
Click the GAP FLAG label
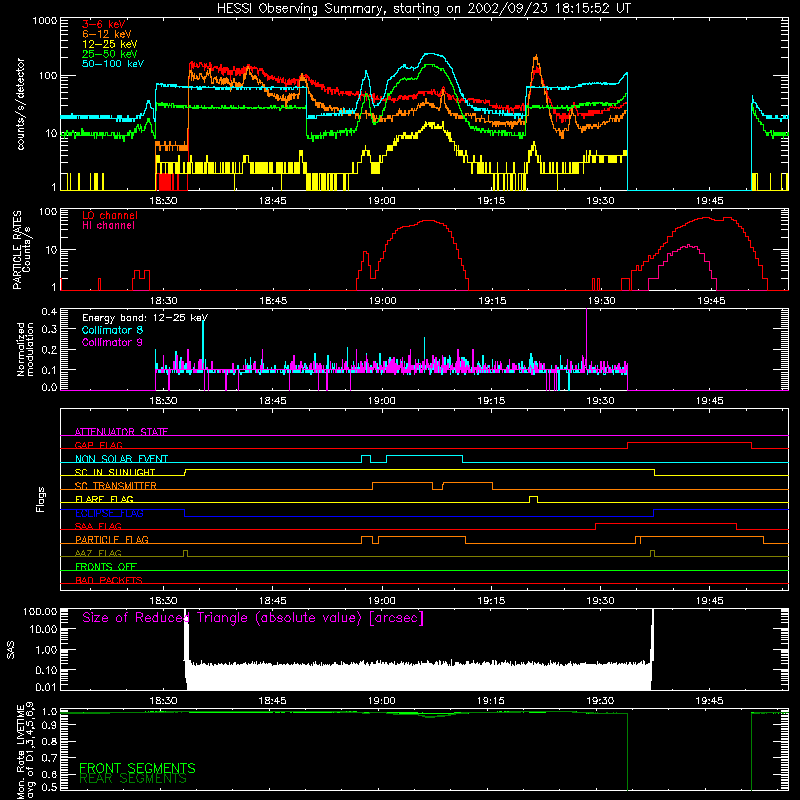(x=98, y=445)
